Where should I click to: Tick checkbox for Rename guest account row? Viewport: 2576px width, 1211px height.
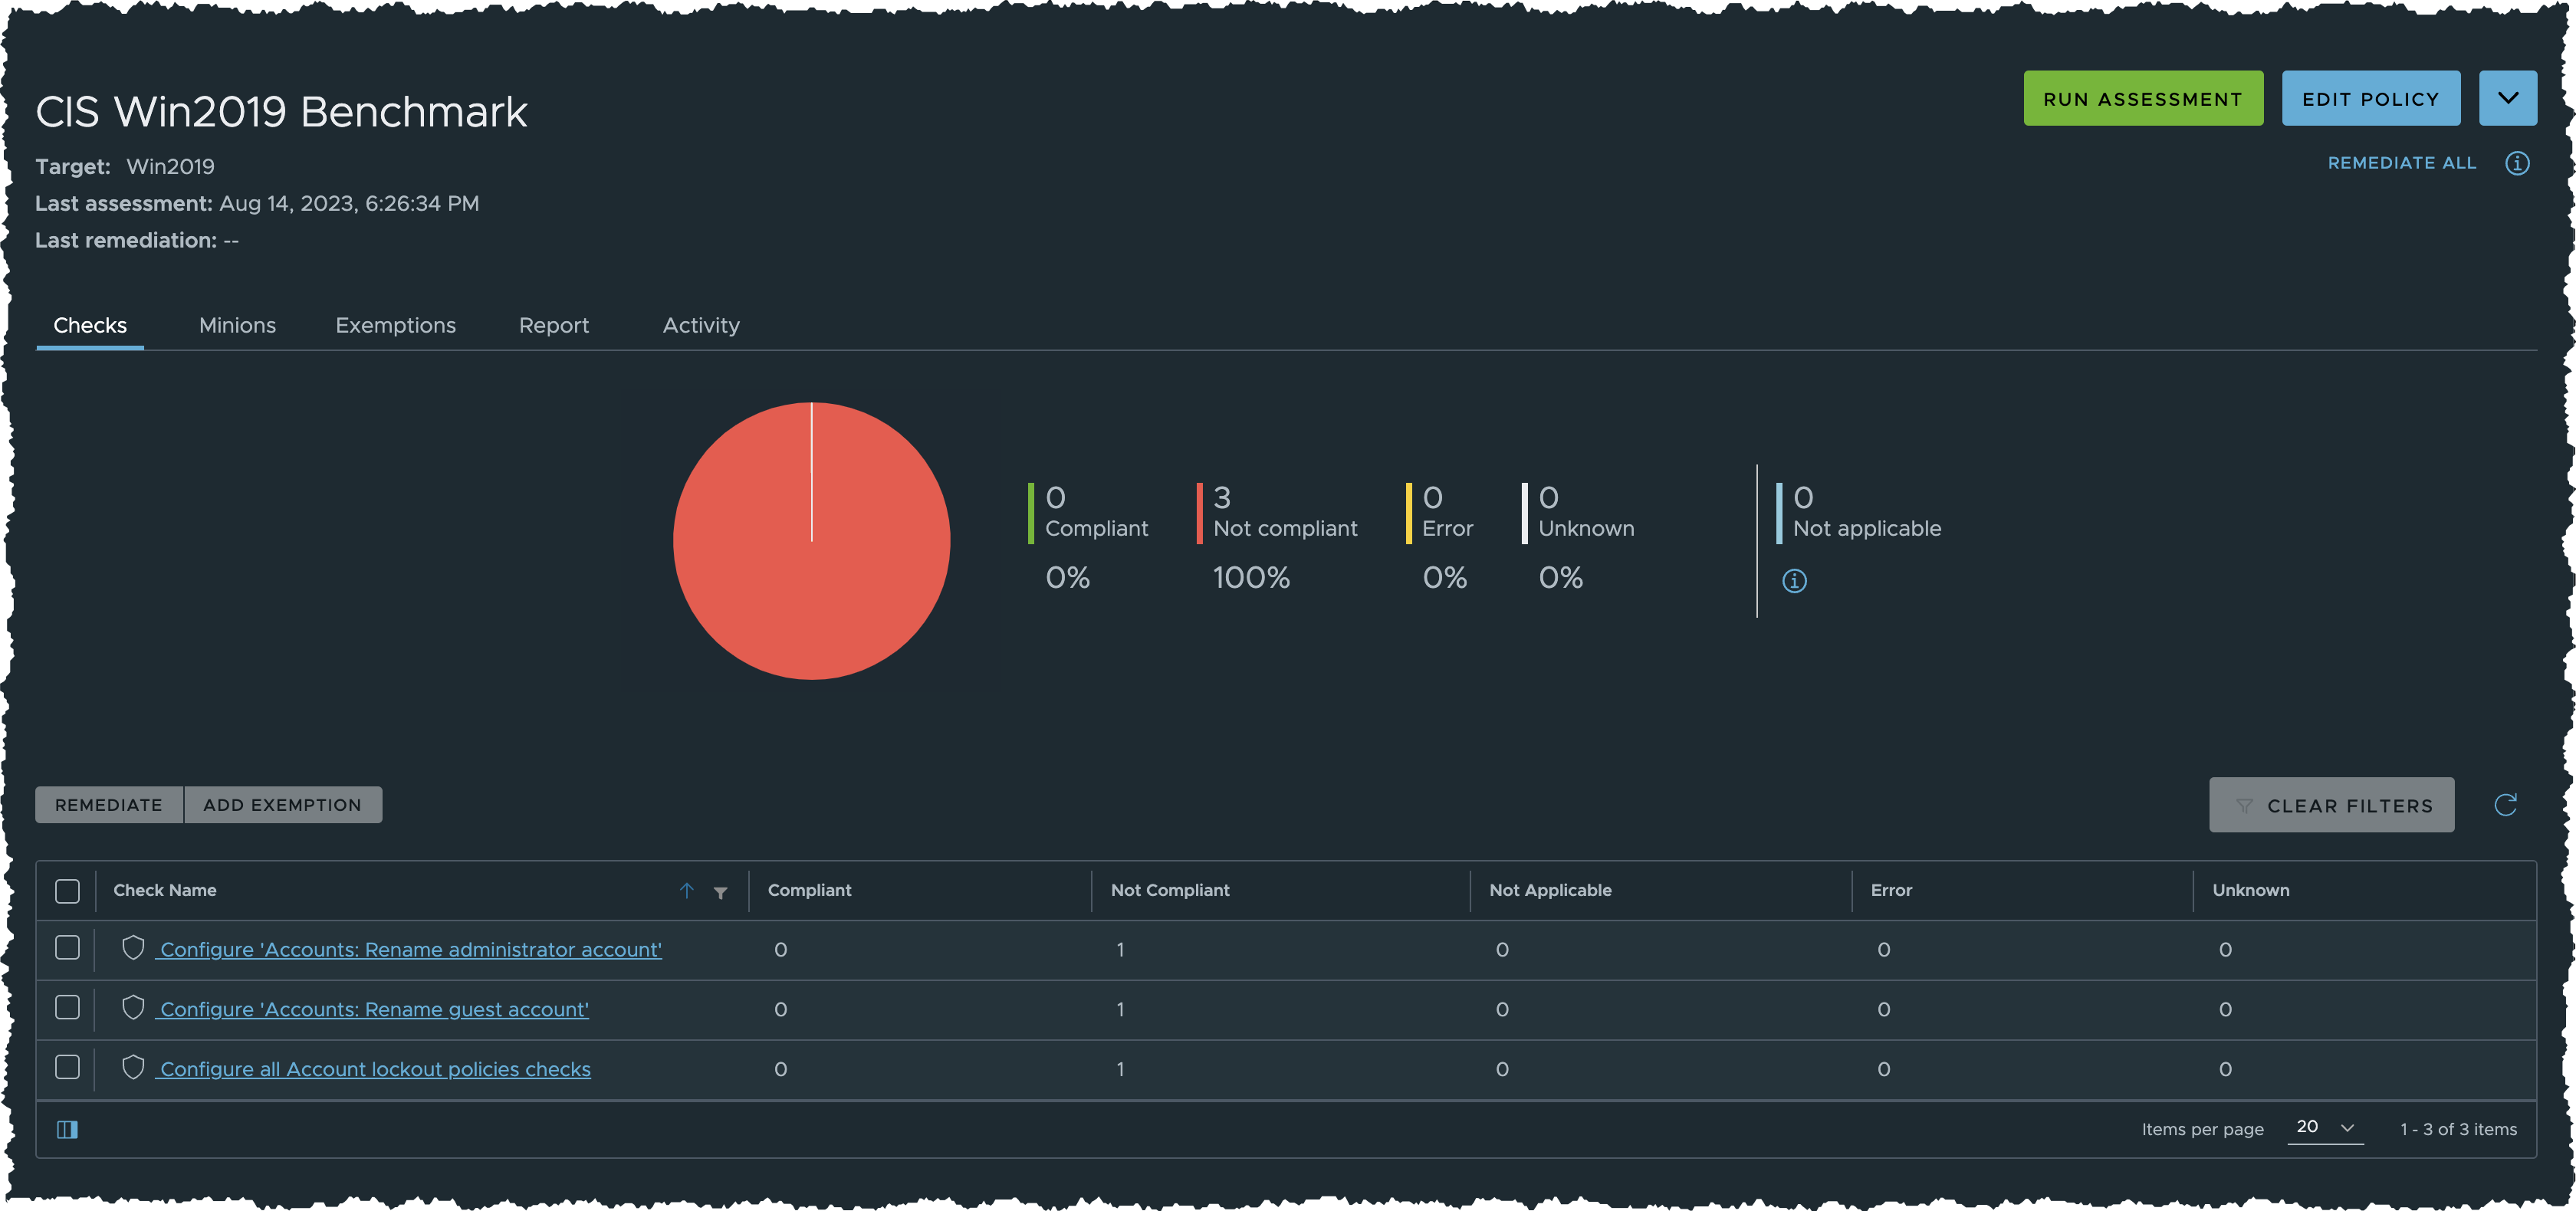click(67, 1007)
